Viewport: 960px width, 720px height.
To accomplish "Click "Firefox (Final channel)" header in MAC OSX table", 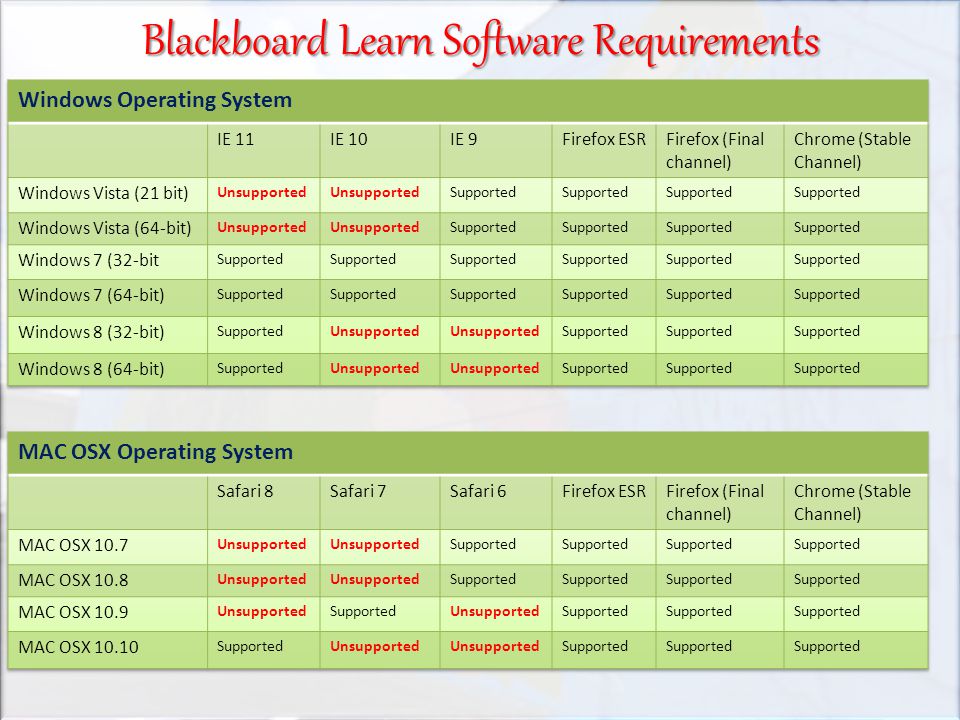I will tap(714, 502).
